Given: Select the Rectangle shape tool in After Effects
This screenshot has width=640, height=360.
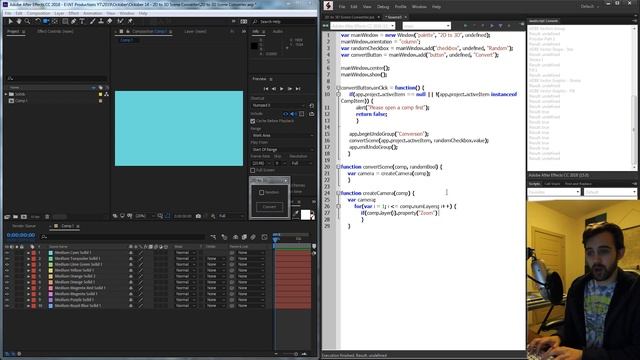Looking at the screenshot, I should (x=65, y=21).
